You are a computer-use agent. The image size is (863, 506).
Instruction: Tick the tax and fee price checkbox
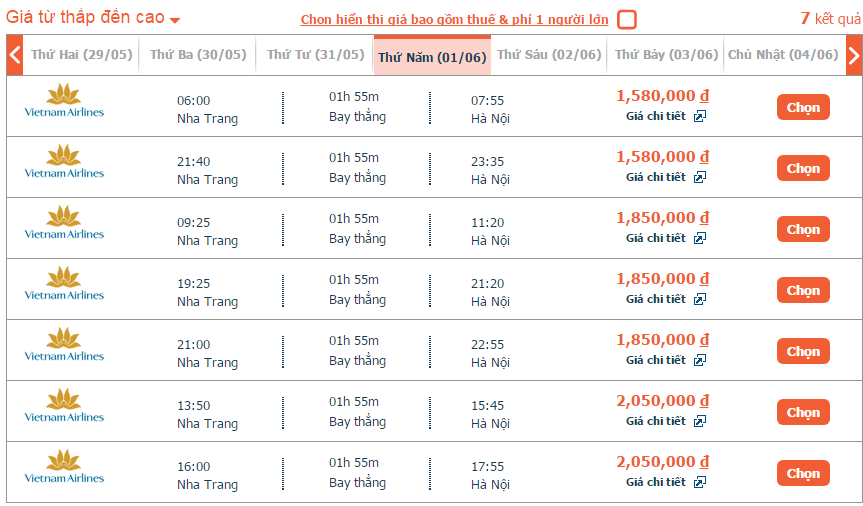(626, 20)
